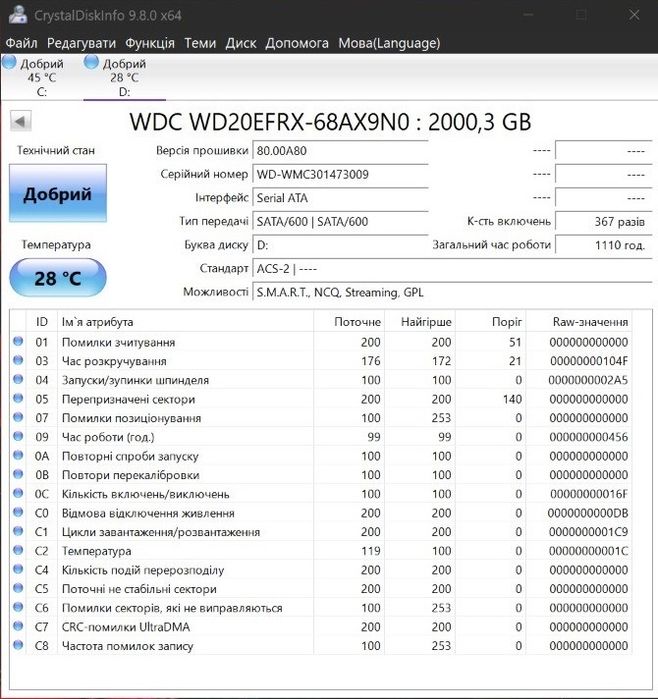The image size is (658, 699).
Task: Select the Перепризначені сектори attribute row
Action: pos(321,399)
